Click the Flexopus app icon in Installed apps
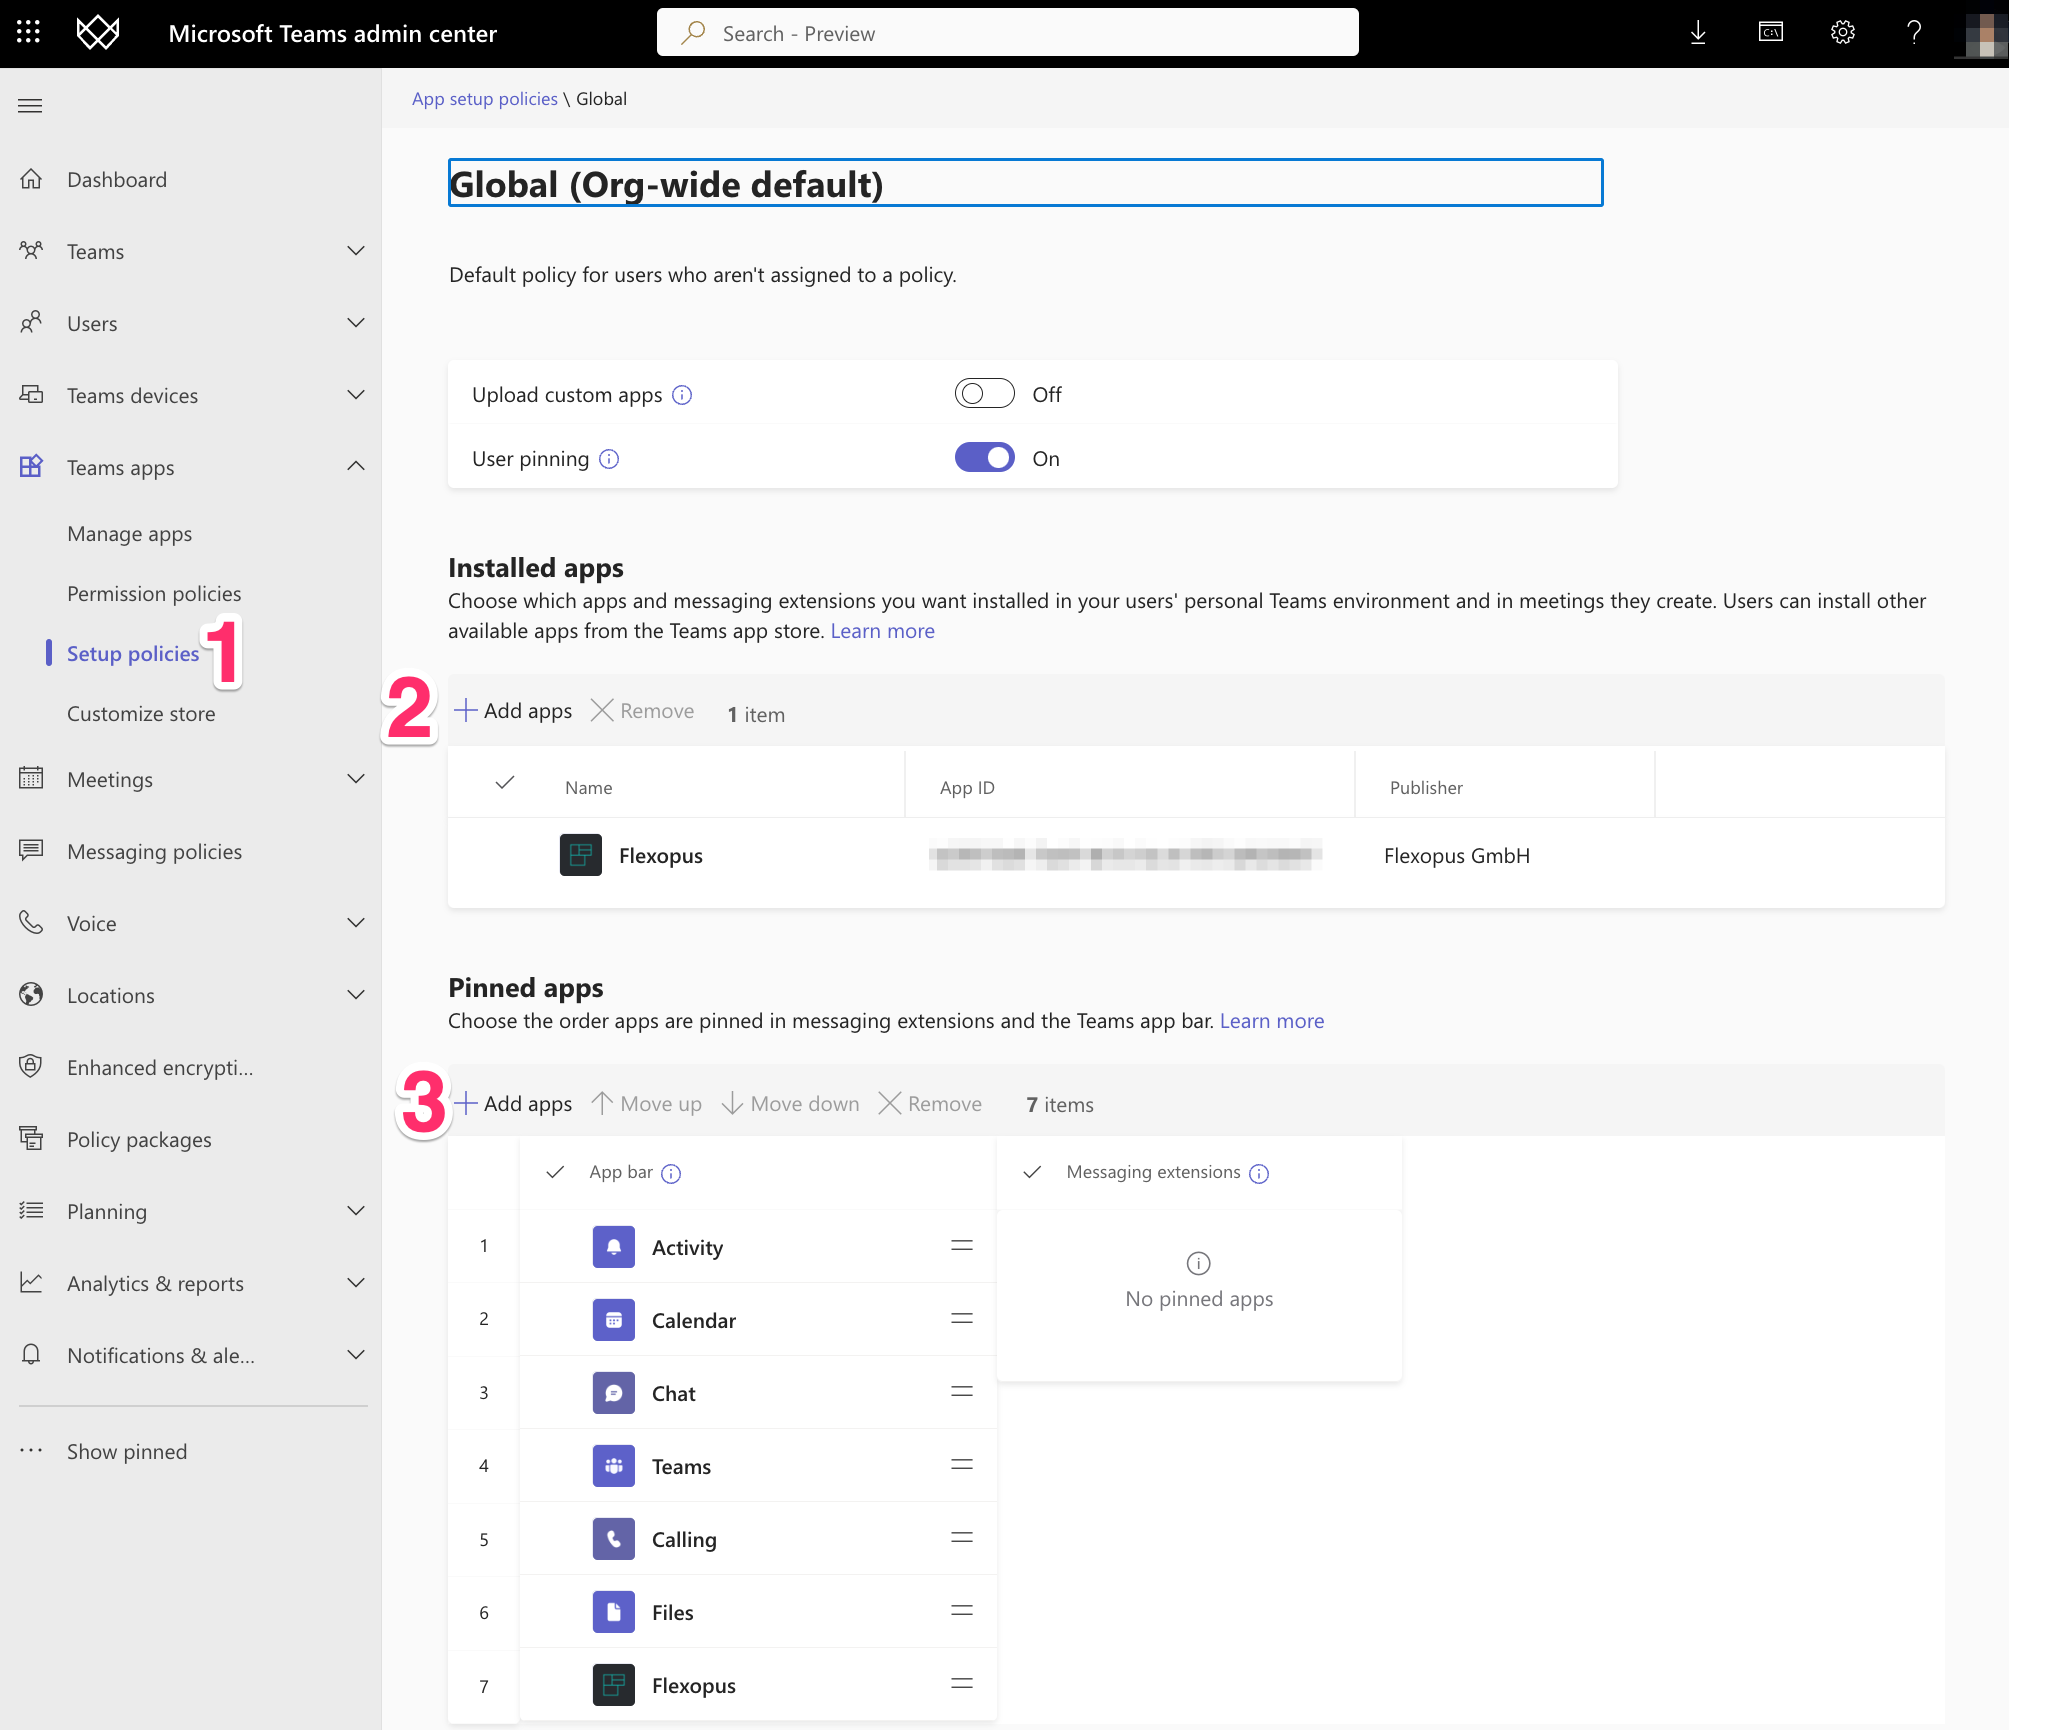This screenshot has width=2050, height=1730. [581, 855]
